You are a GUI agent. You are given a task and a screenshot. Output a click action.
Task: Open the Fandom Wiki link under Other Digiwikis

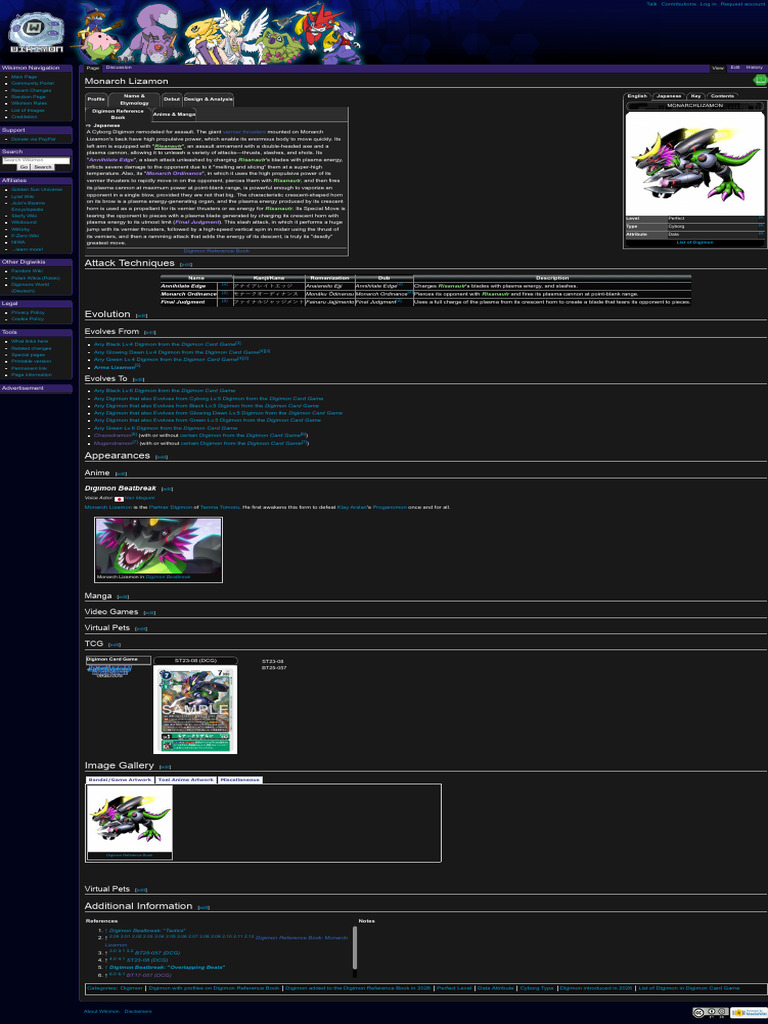pos(27,271)
